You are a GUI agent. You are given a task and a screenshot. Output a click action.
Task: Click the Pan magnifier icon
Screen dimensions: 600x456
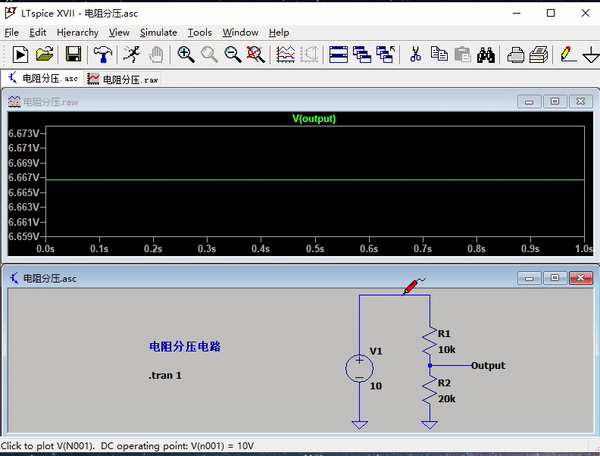(209, 55)
